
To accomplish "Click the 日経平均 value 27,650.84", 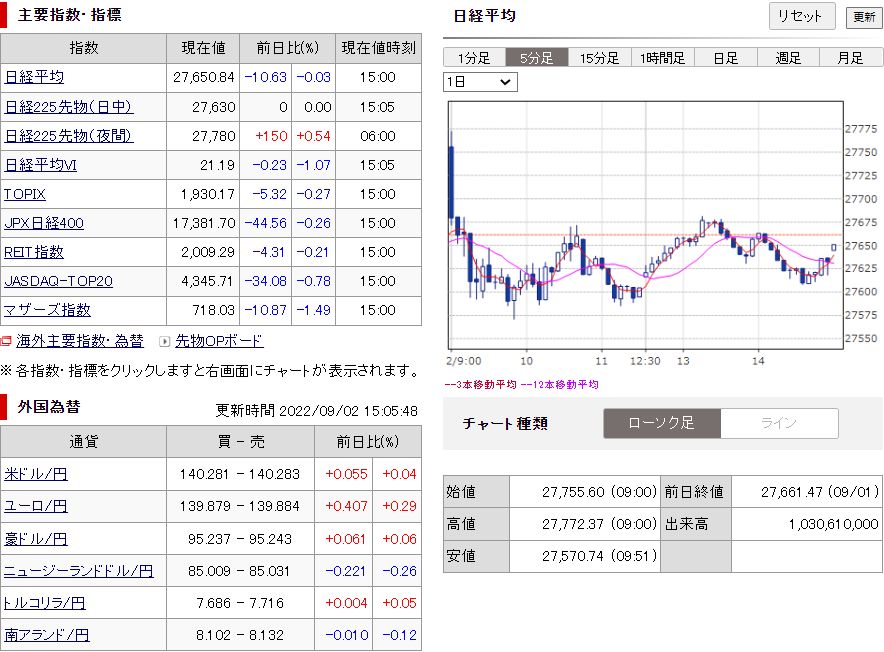I will [204, 77].
